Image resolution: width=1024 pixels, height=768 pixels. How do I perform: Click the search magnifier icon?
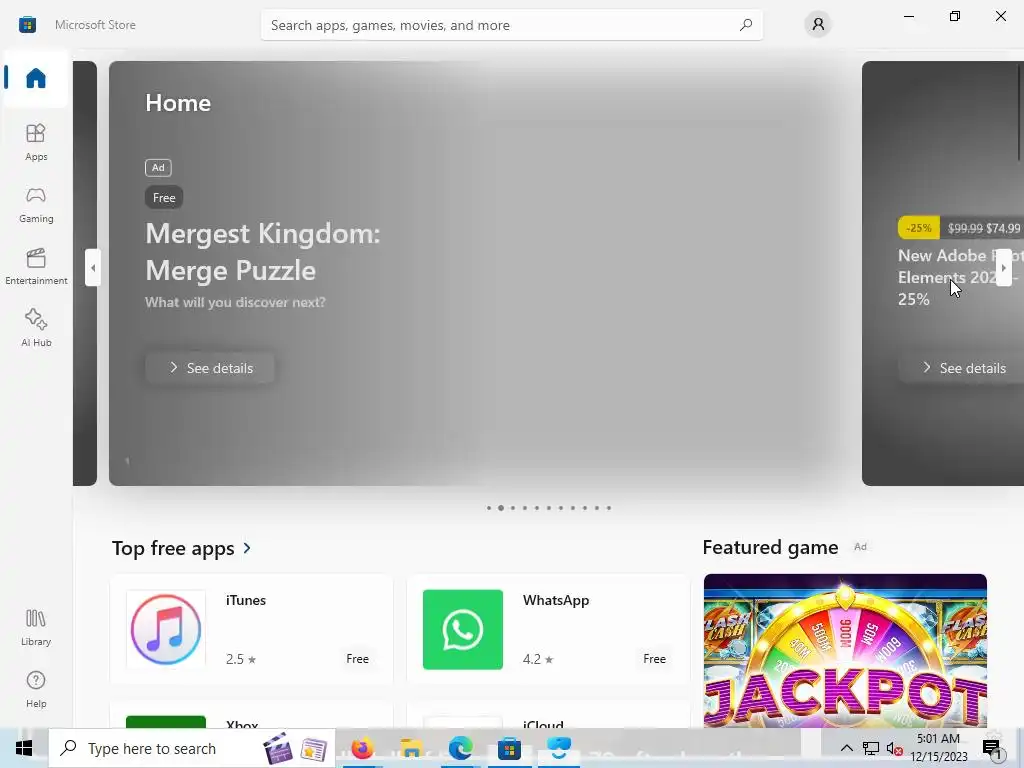pos(746,25)
